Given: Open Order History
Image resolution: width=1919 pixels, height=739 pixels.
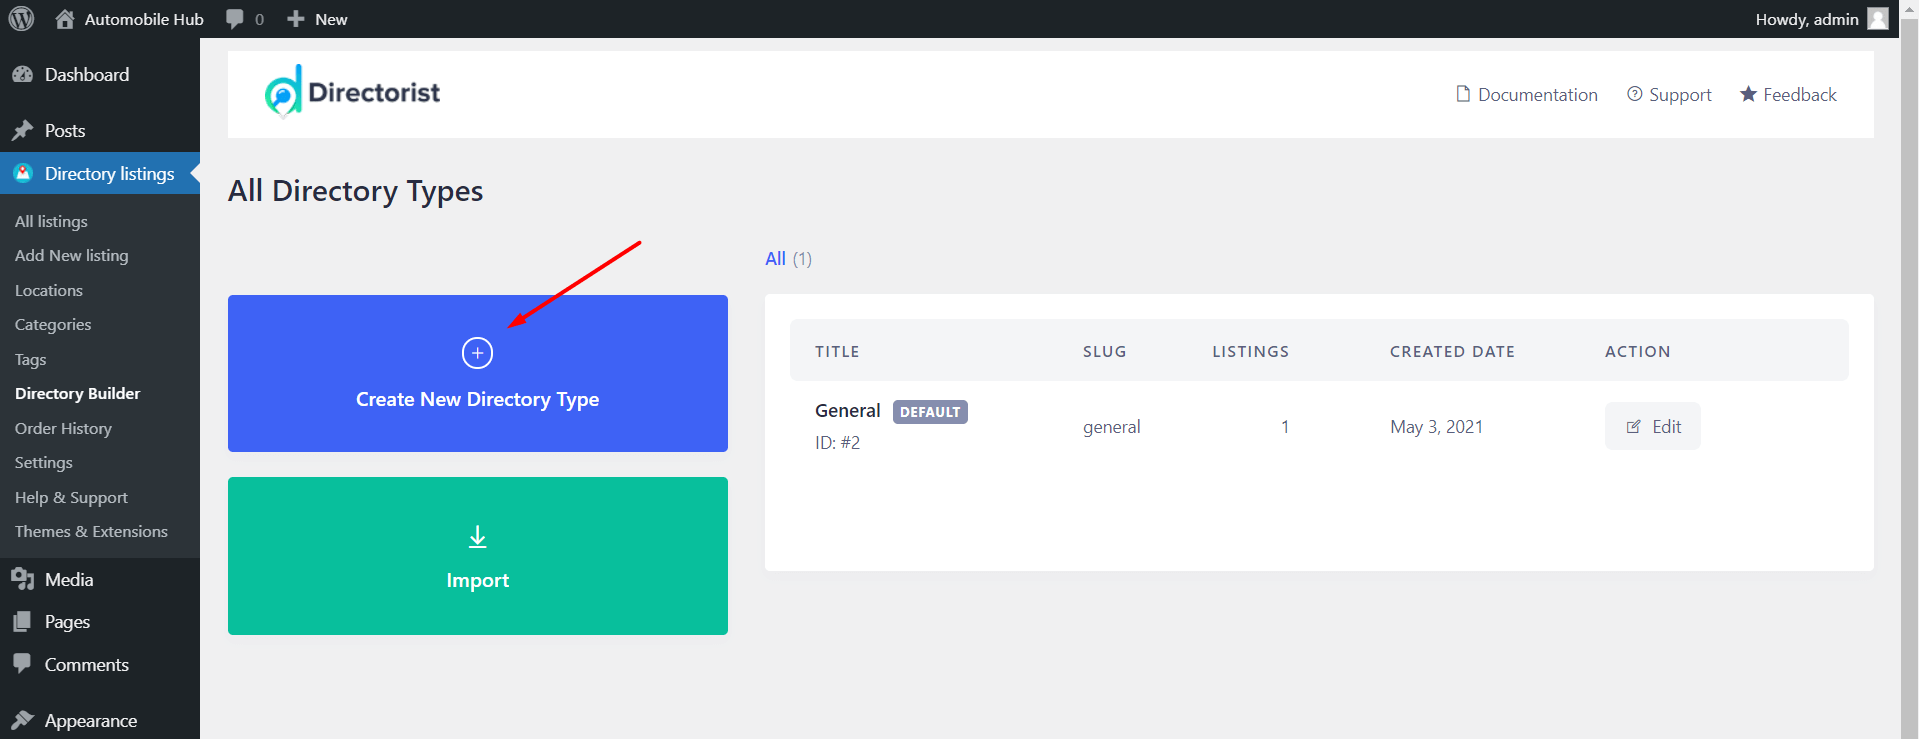Looking at the screenshot, I should [x=63, y=428].
